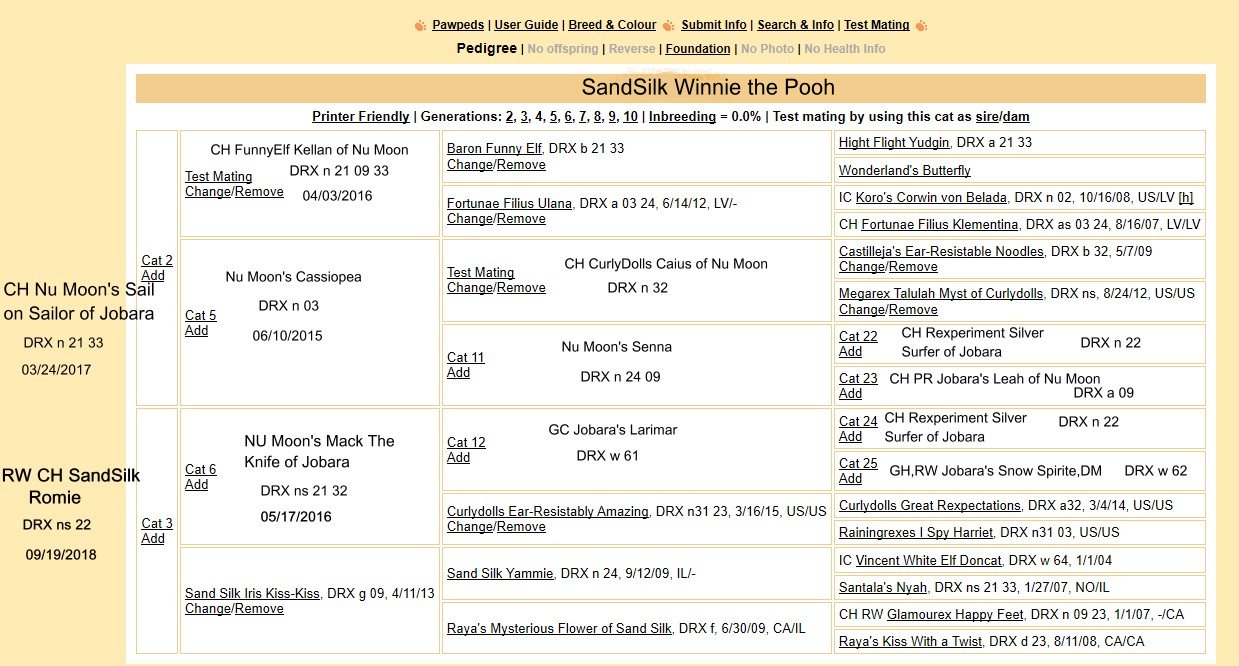Open Castilleja's Ear-Resistable Noodles pedigree
This screenshot has width=1239, height=666.
pyautogui.click(x=941, y=251)
